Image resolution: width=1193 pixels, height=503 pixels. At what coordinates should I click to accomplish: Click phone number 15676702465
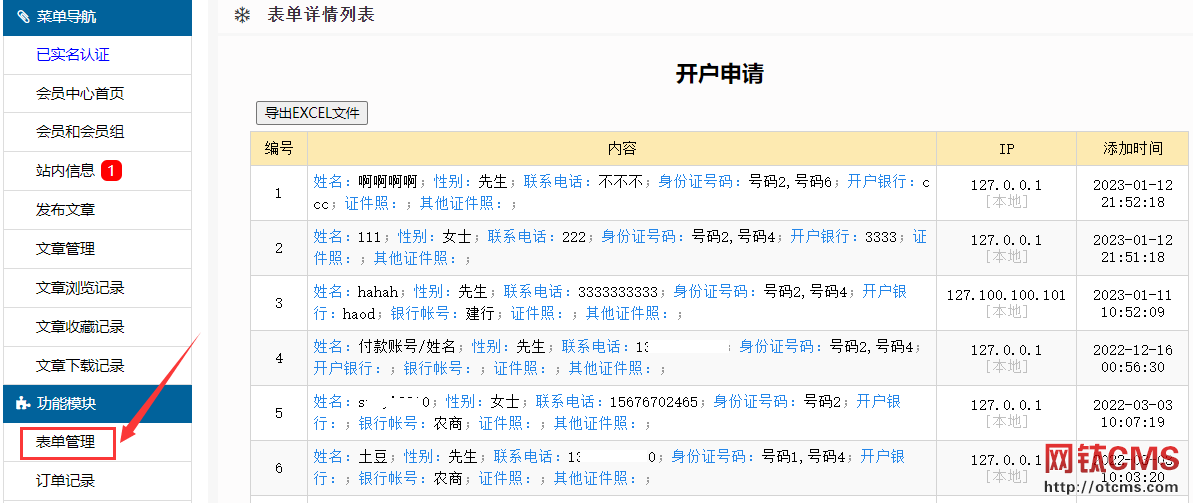[x=652, y=402]
